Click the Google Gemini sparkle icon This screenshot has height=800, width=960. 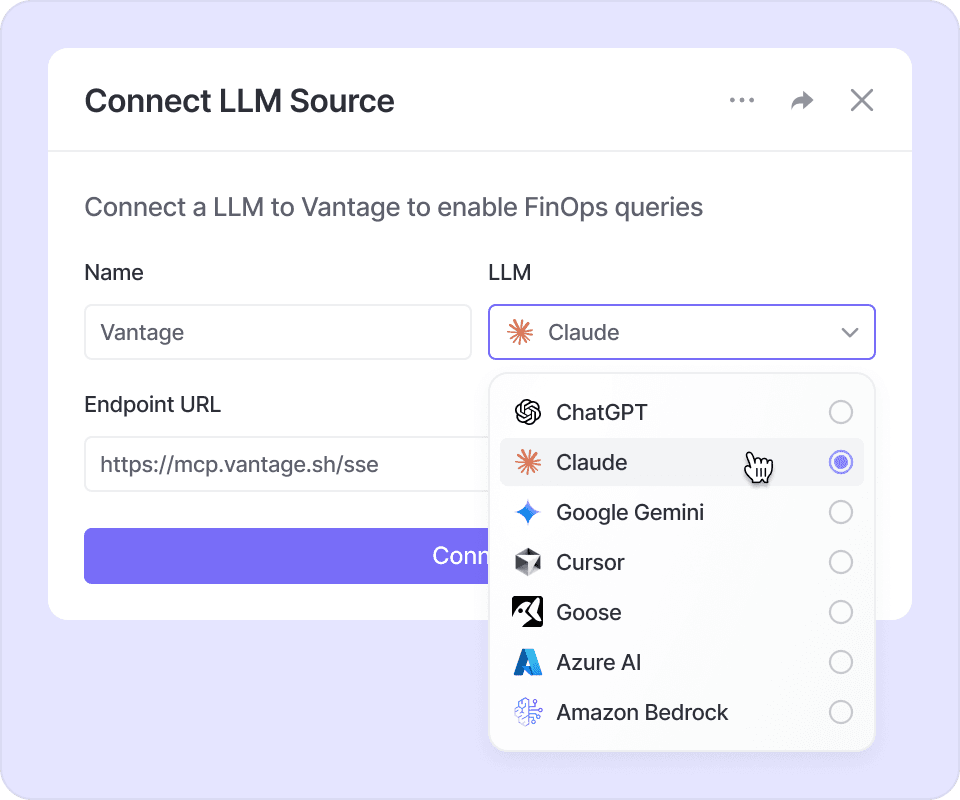point(527,512)
